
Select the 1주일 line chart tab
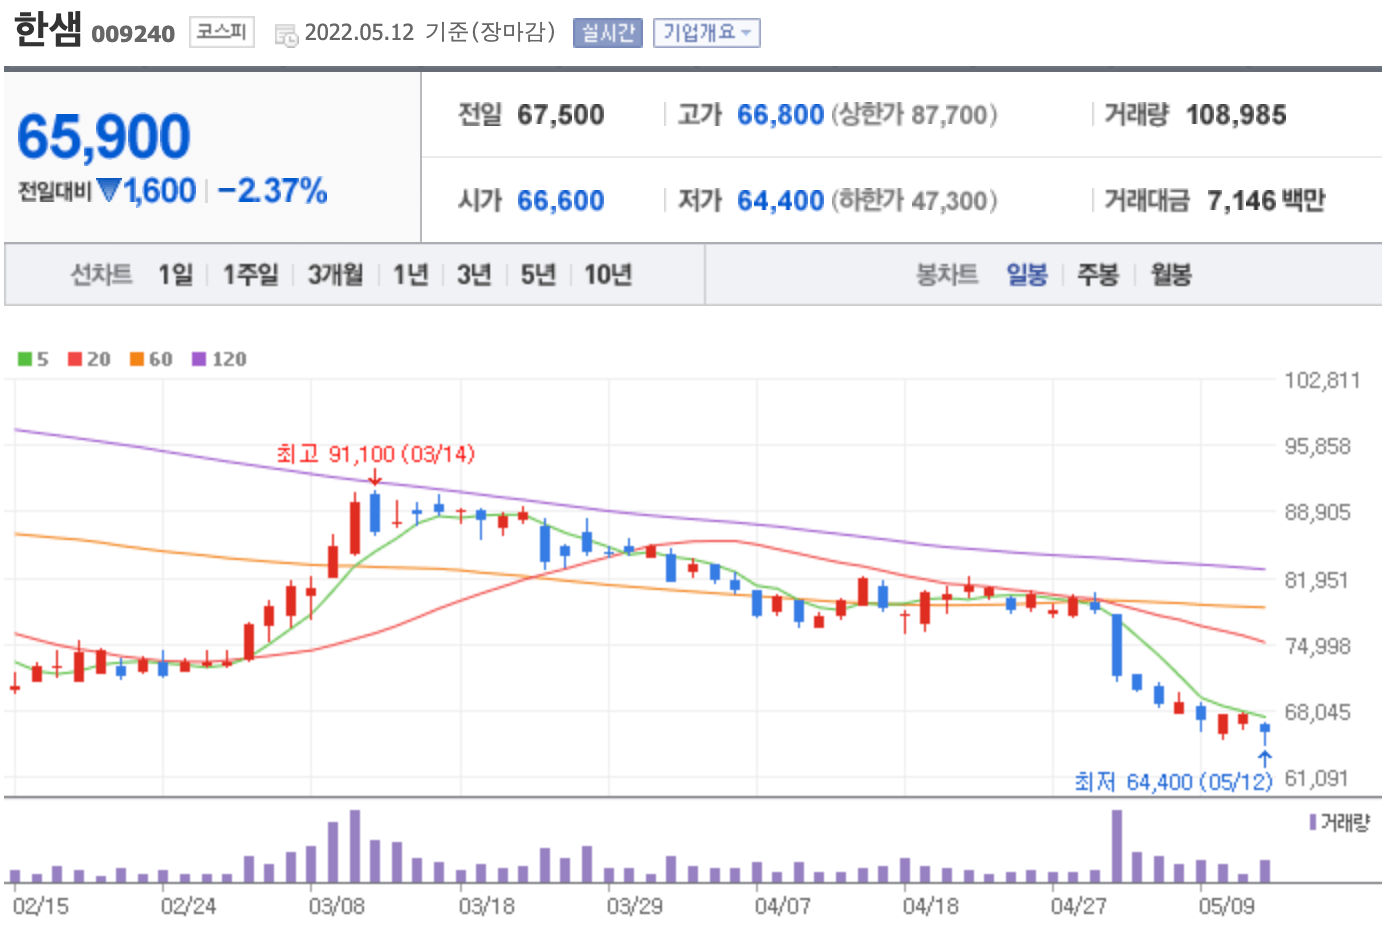(x=250, y=274)
